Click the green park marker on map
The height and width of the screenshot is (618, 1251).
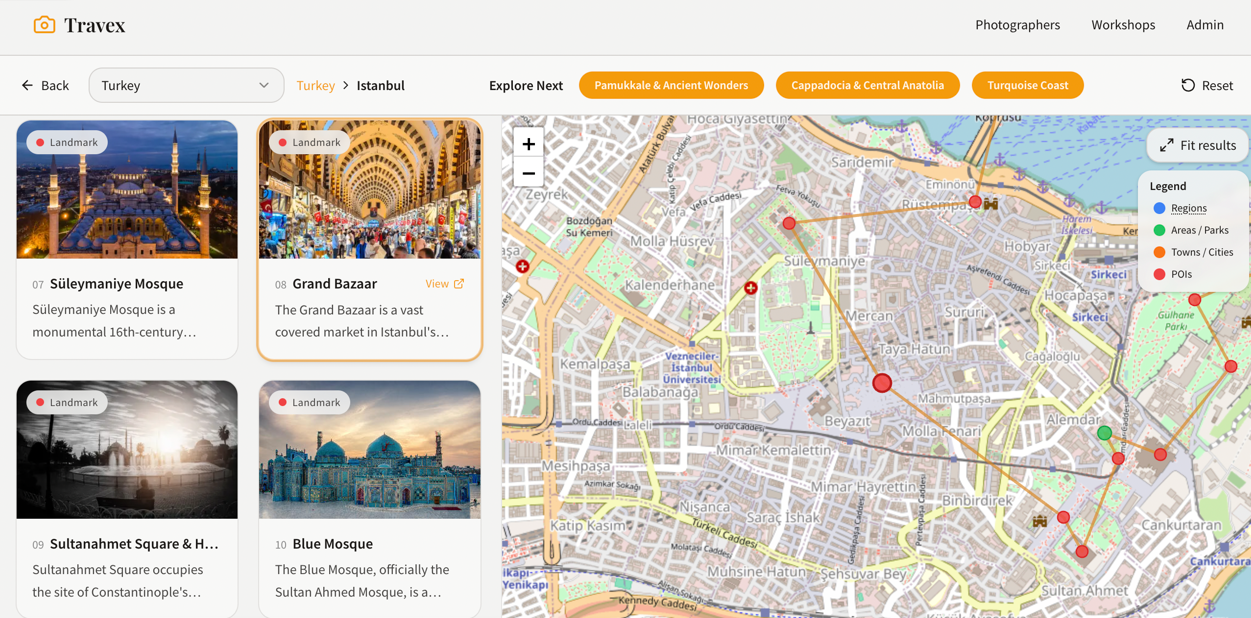1104,433
